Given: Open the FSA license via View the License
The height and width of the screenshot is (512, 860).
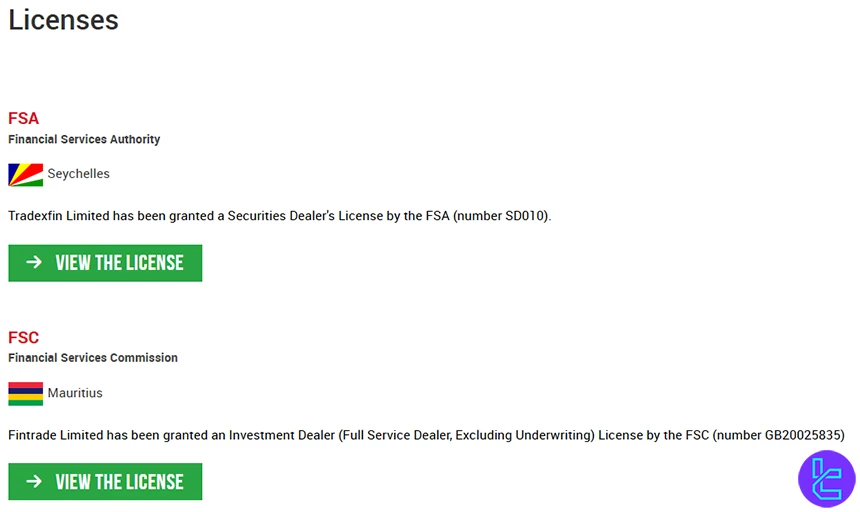Looking at the screenshot, I should click(x=119, y=263).
